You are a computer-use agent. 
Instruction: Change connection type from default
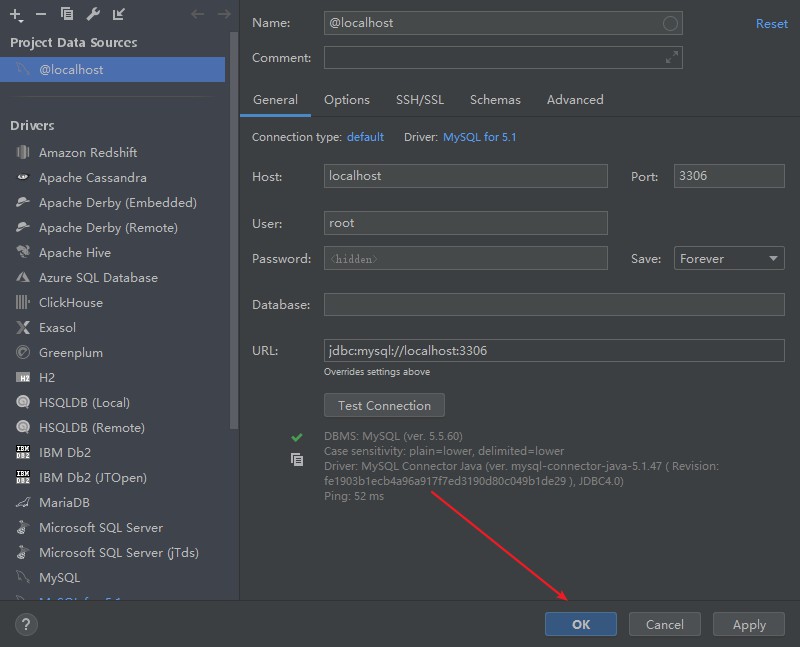[x=364, y=137]
